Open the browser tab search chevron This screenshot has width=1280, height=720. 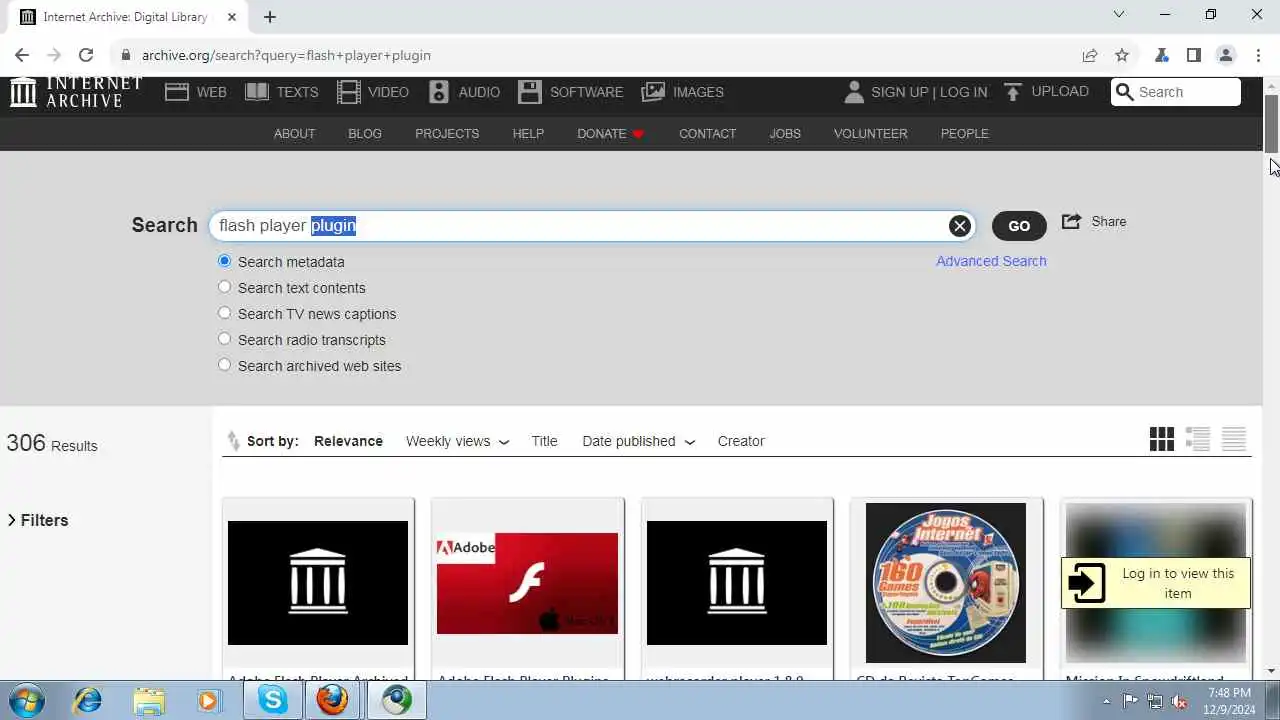(x=1119, y=15)
